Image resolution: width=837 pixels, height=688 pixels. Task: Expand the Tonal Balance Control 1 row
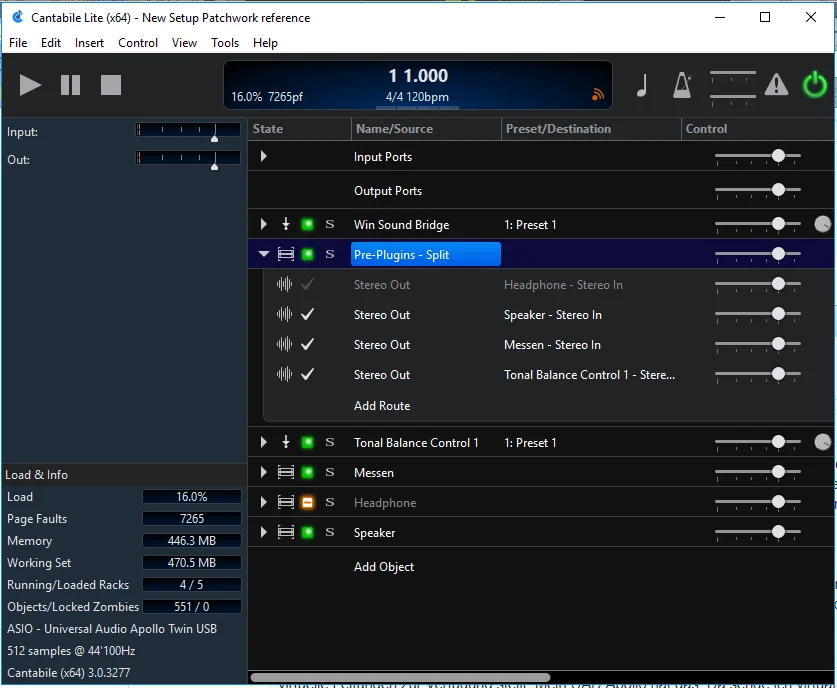pyautogui.click(x=263, y=442)
